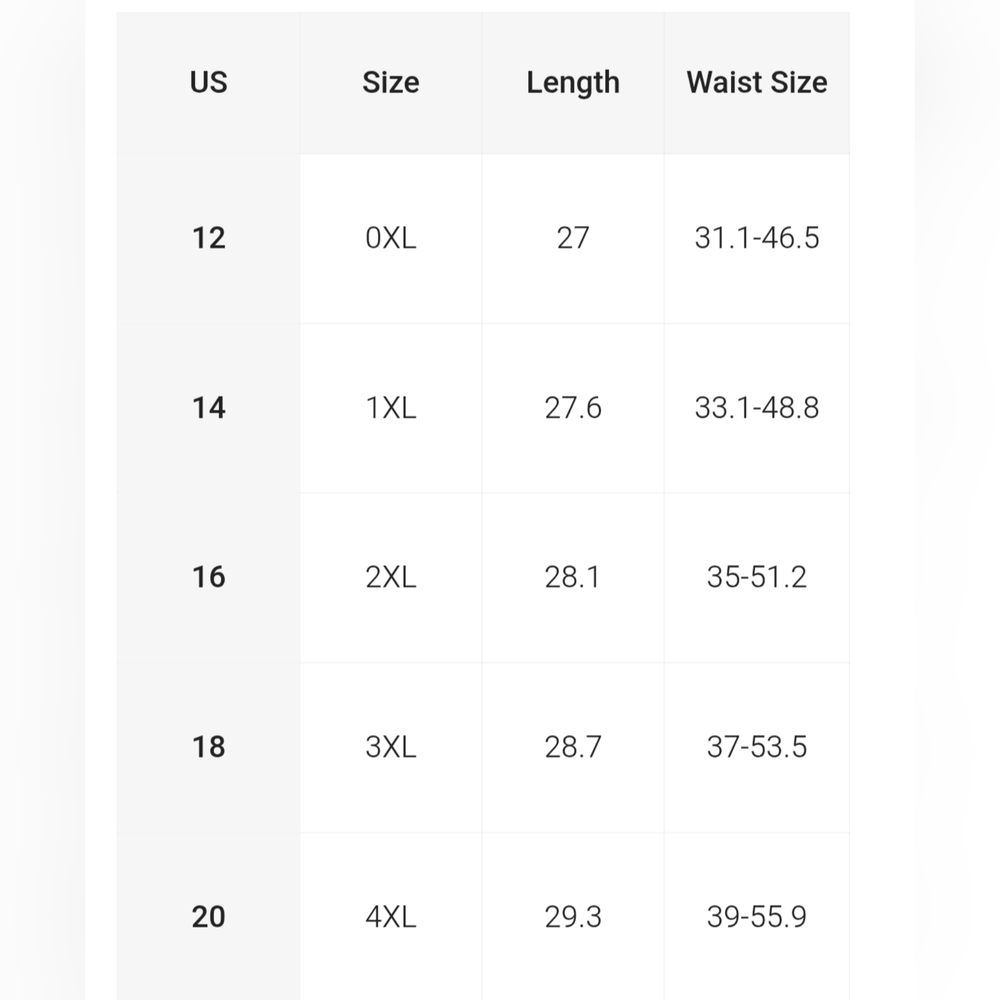
Task: Click the 1XL size cell
Action: 391,408
